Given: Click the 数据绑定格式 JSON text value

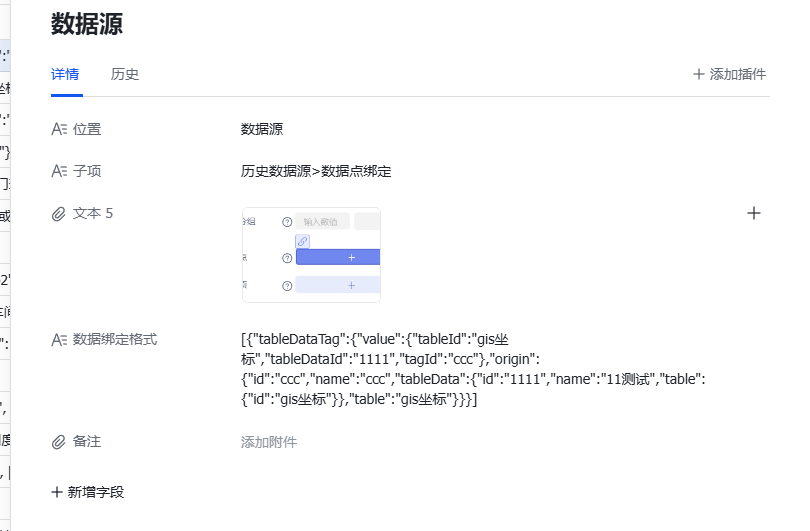Looking at the screenshot, I should coord(470,370).
